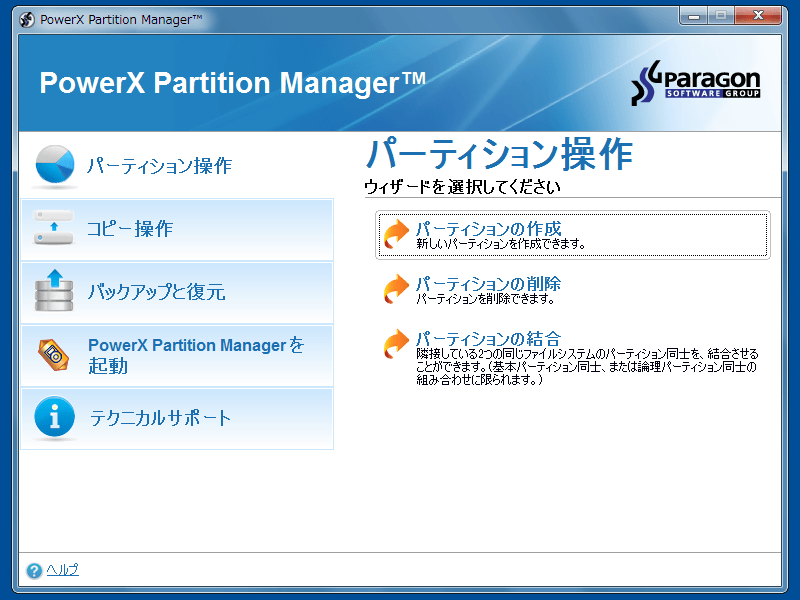Minimize the PowerX Partition Manager window
This screenshot has height=600, width=800.
click(693, 16)
